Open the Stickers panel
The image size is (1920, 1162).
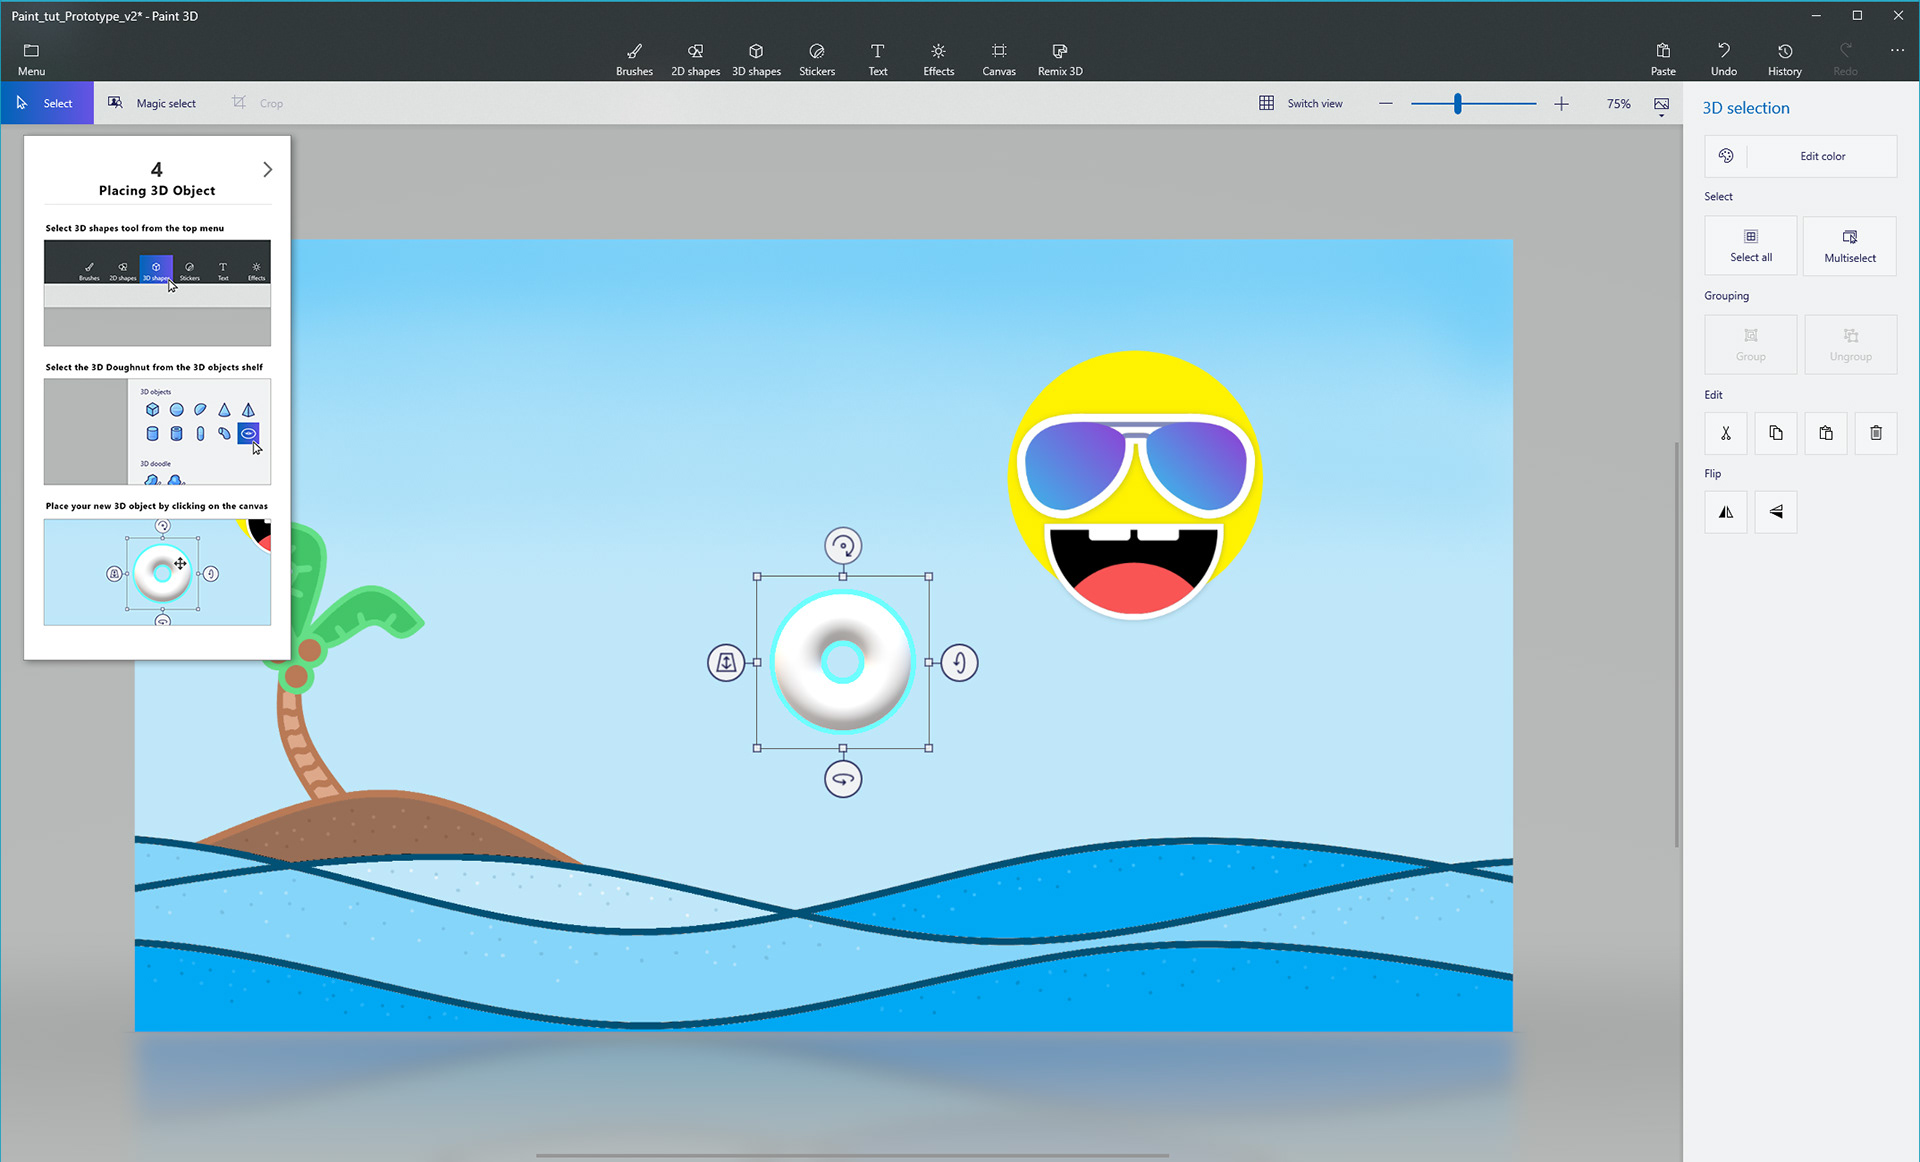pos(816,59)
